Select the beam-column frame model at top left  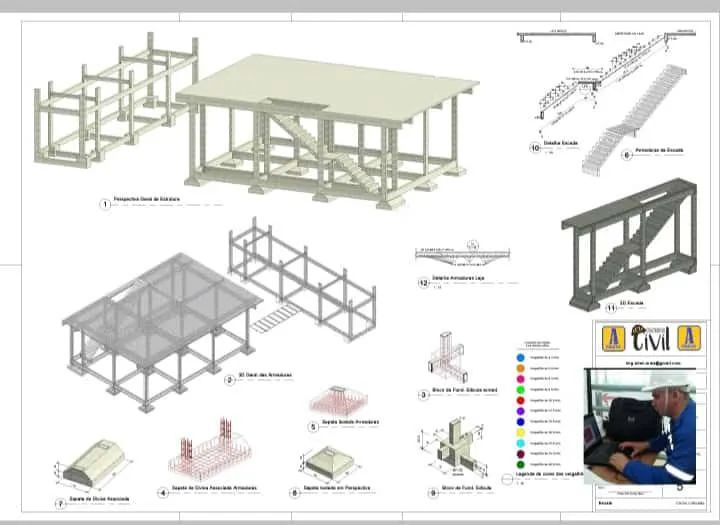pyautogui.click(x=115, y=100)
